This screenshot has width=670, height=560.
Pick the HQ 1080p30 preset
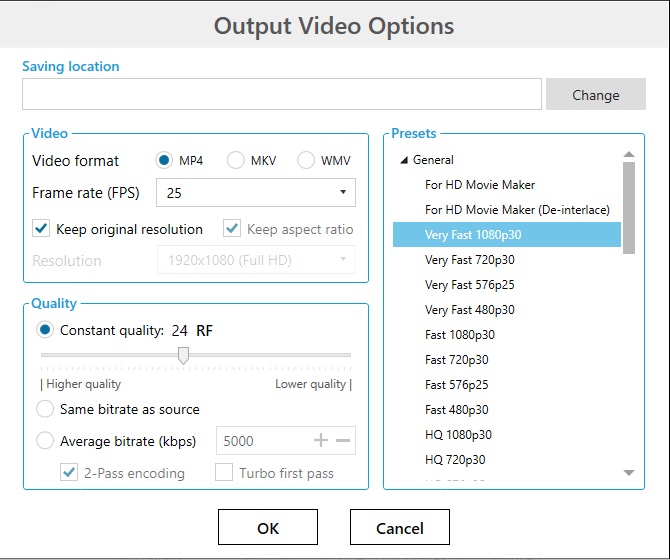pos(458,435)
